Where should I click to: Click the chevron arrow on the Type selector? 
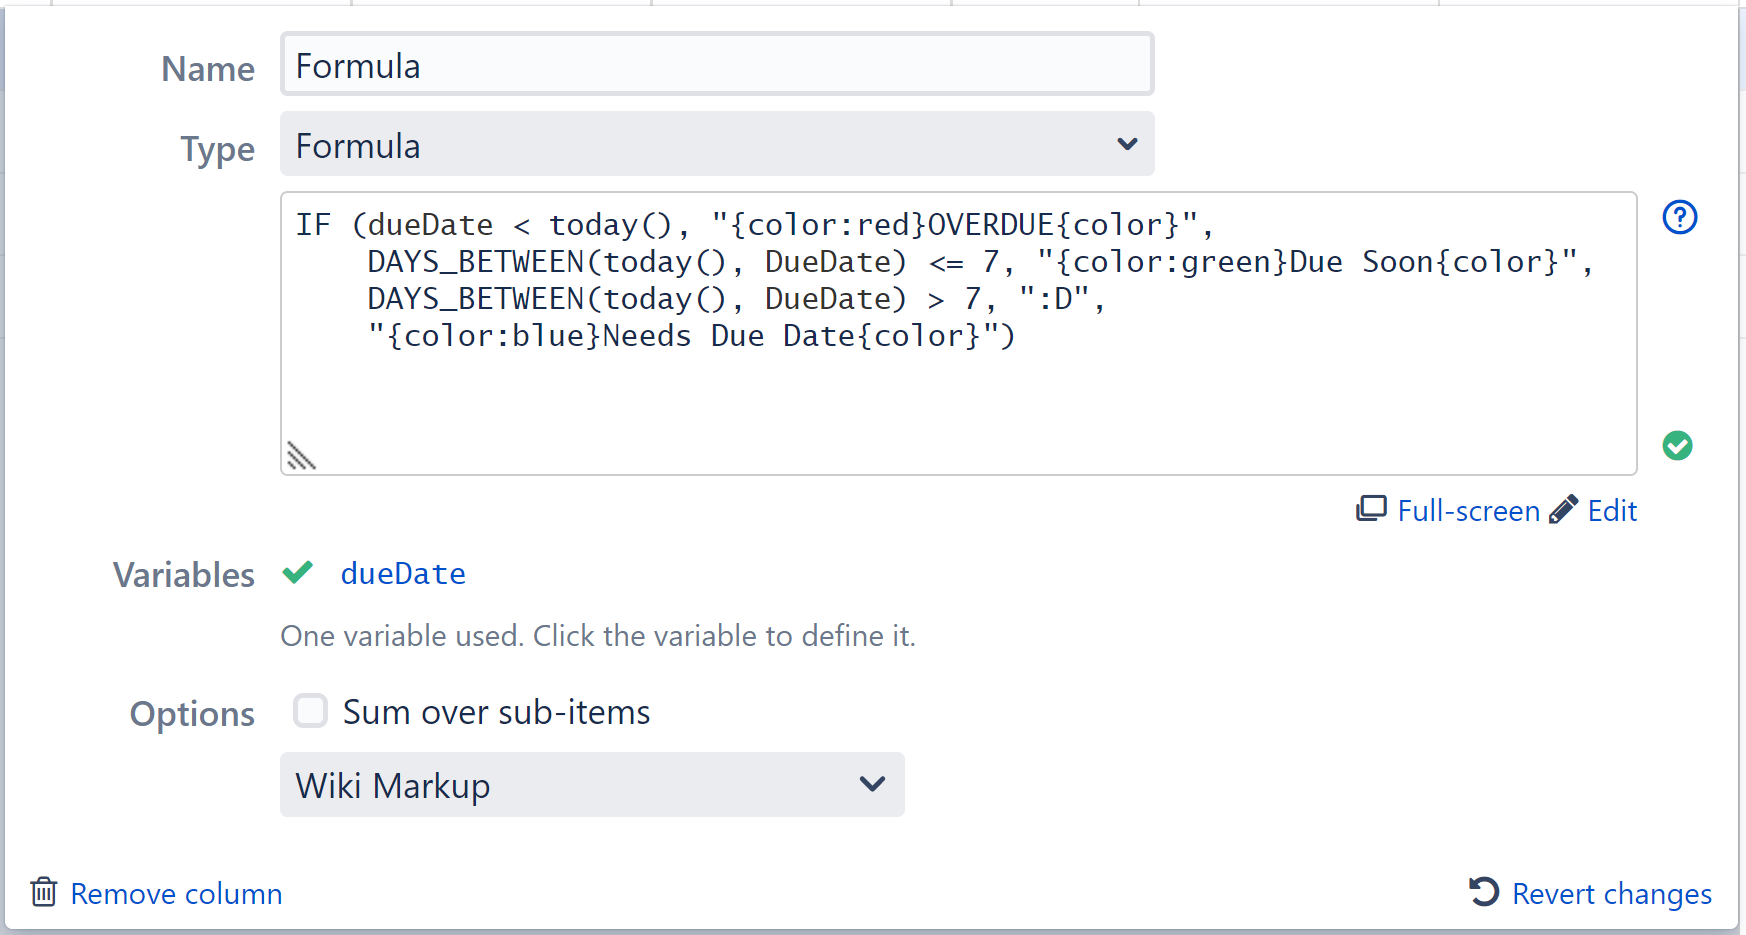(1127, 144)
